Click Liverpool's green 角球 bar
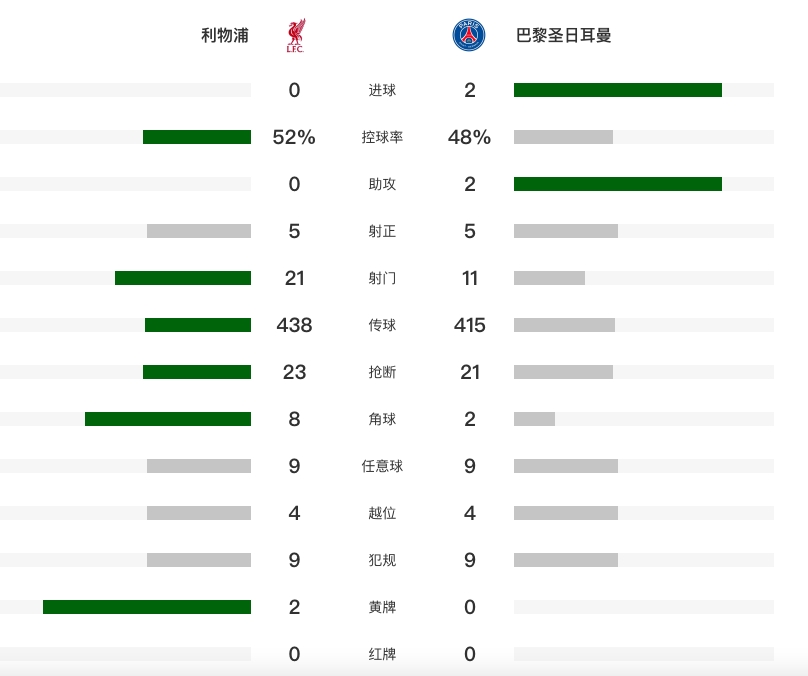This screenshot has height=676, width=808. [168, 419]
